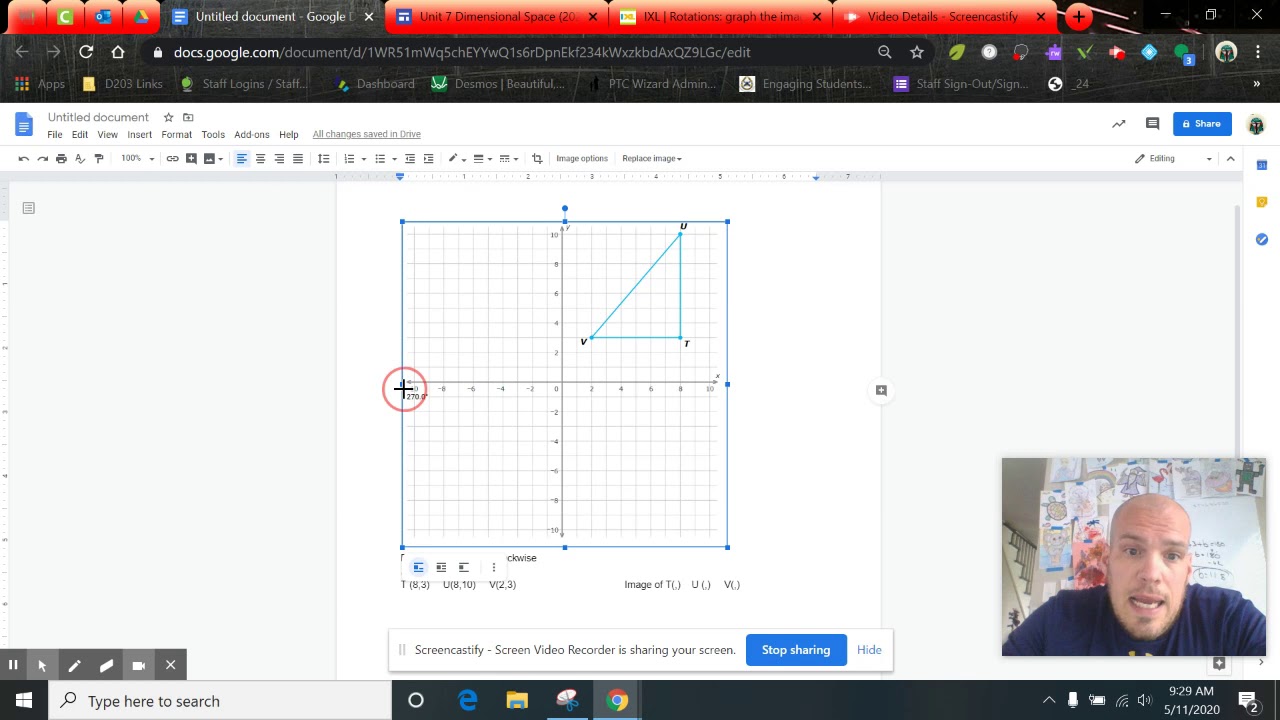
Task: Select the Paint format tool
Action: tap(98, 158)
